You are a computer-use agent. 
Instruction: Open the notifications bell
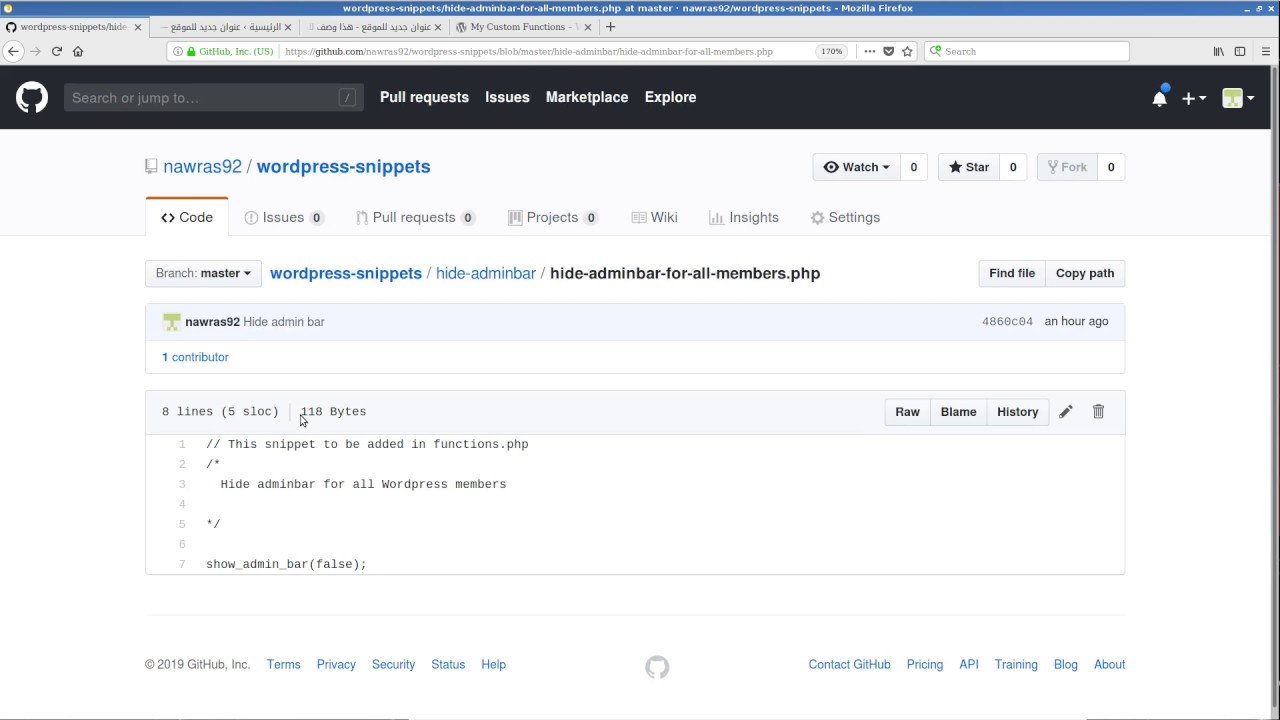pos(1159,98)
